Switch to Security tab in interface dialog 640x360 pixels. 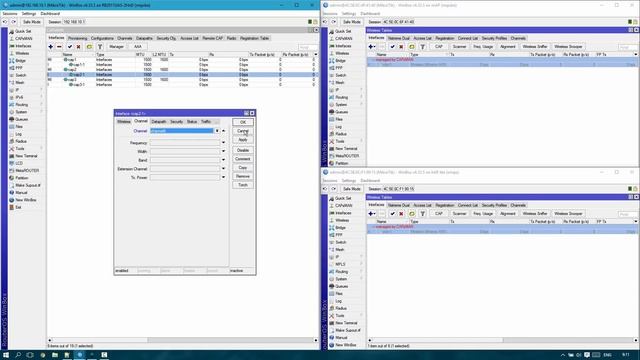pos(176,122)
